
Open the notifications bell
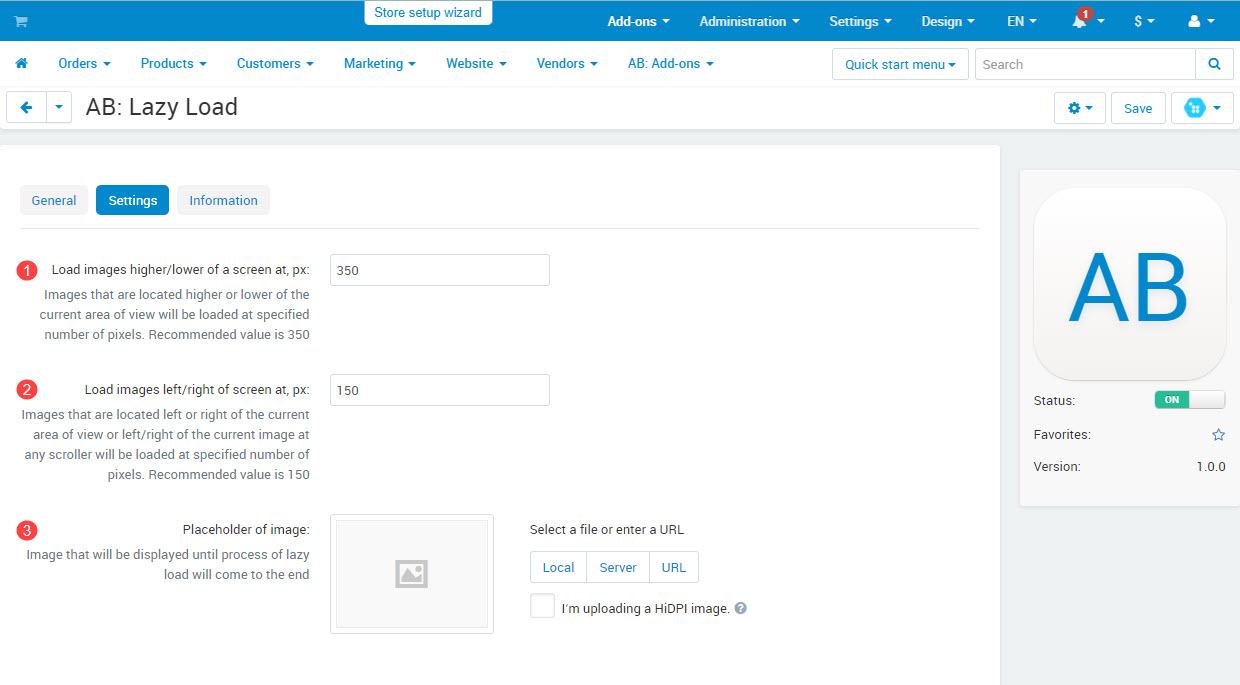1086,21
